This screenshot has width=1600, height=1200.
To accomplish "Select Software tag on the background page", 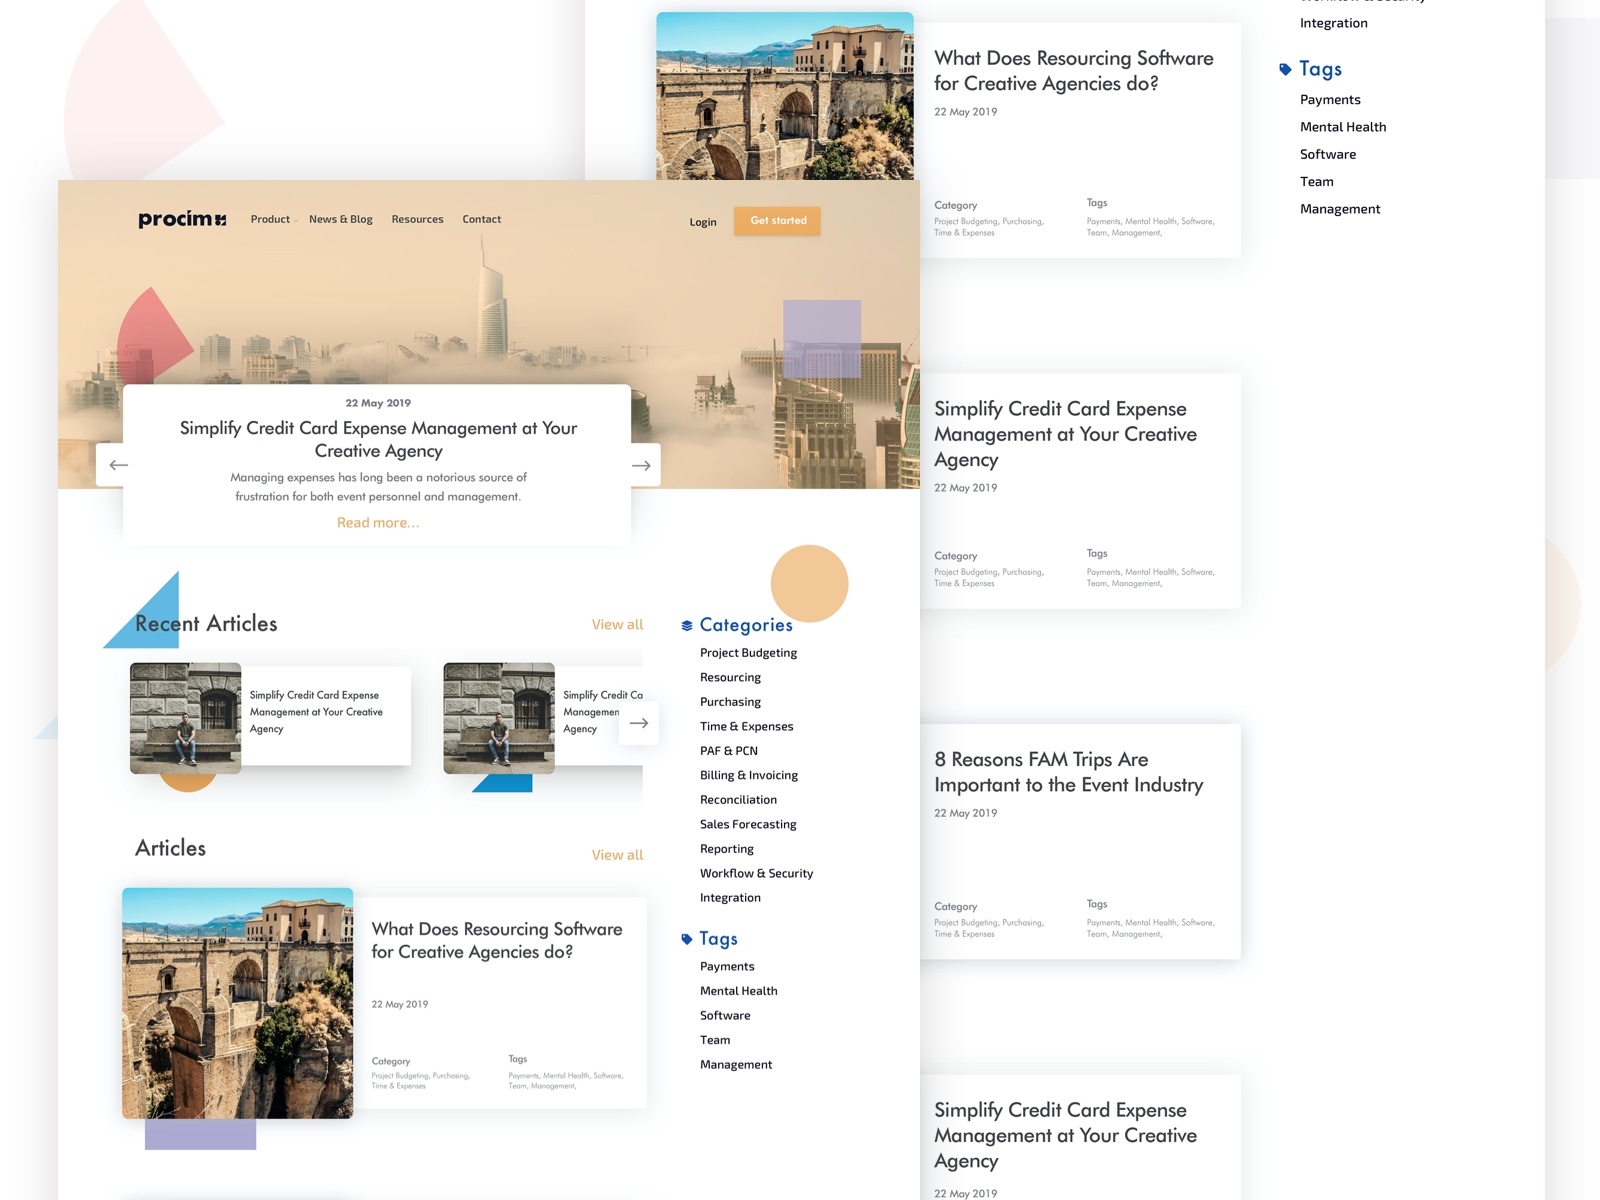I will pos(1328,154).
